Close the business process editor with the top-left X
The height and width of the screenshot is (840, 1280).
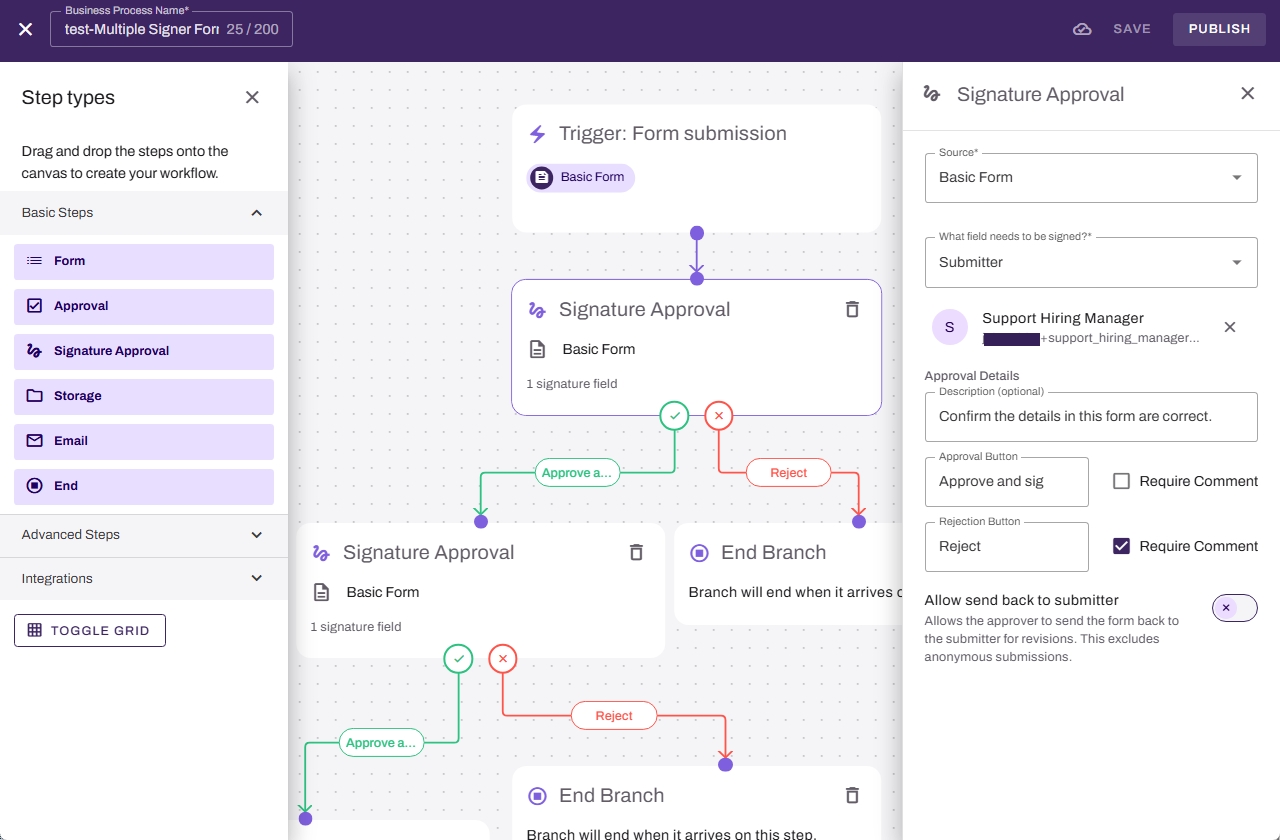coord(26,29)
